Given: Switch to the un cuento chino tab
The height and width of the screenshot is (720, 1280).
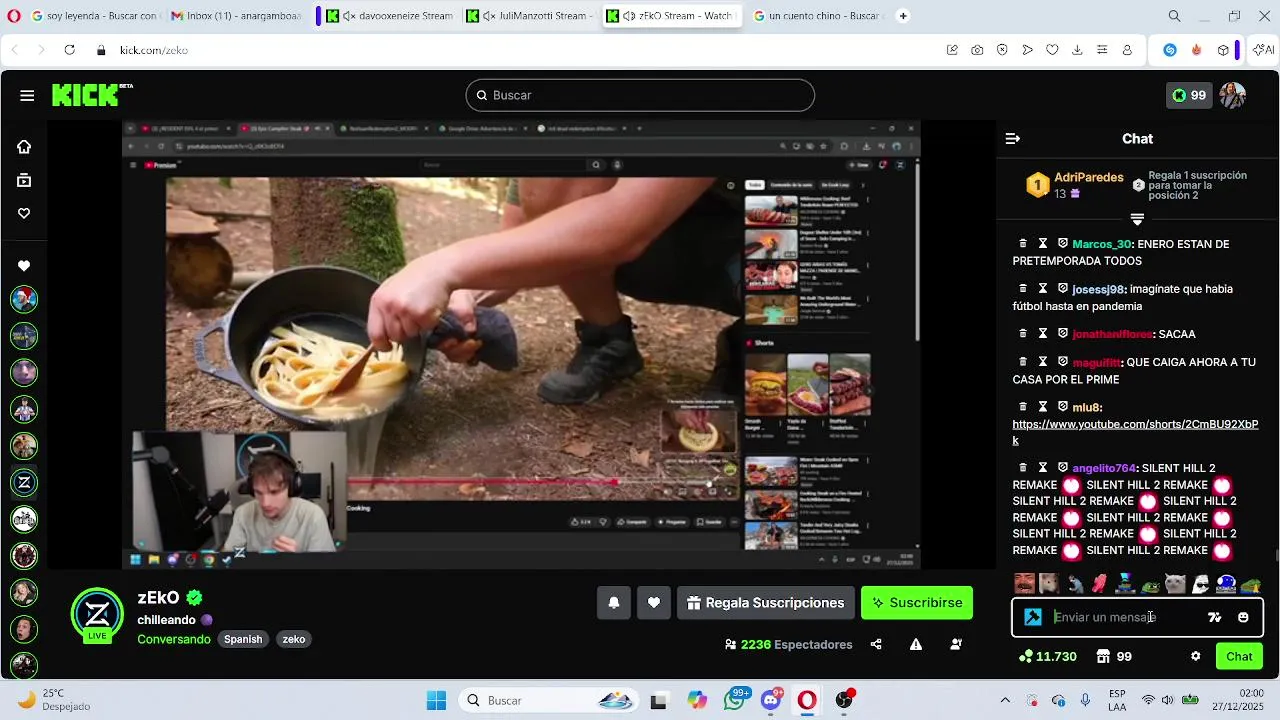Looking at the screenshot, I should coord(816,16).
